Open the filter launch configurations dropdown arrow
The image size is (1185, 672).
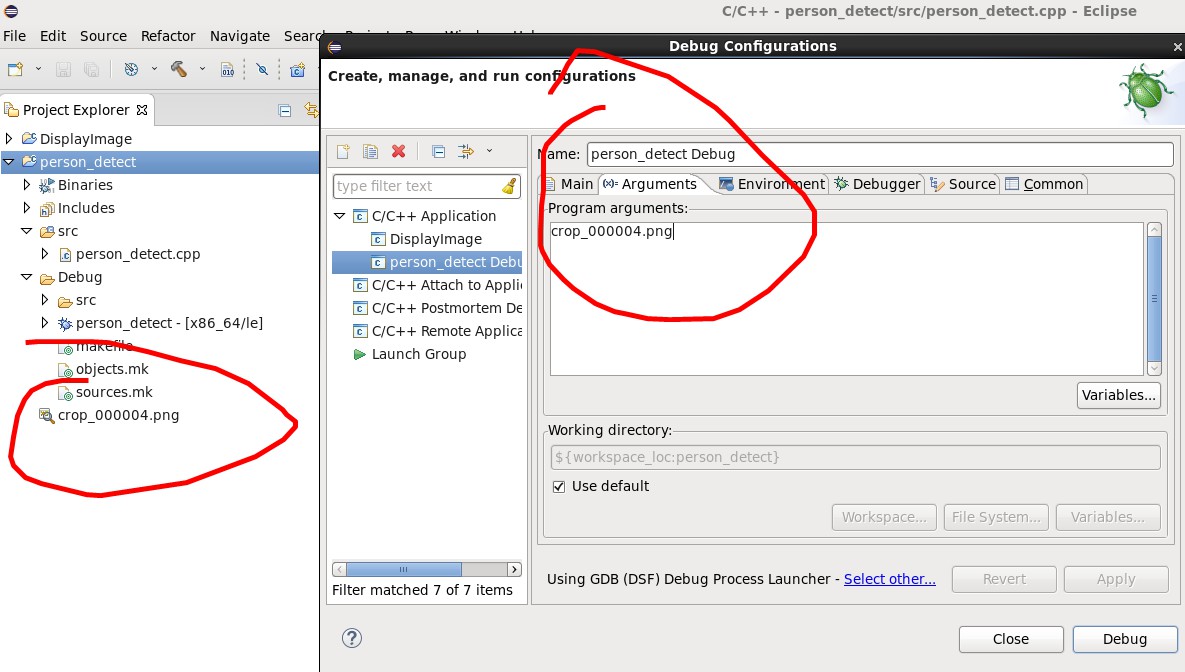click(x=489, y=152)
